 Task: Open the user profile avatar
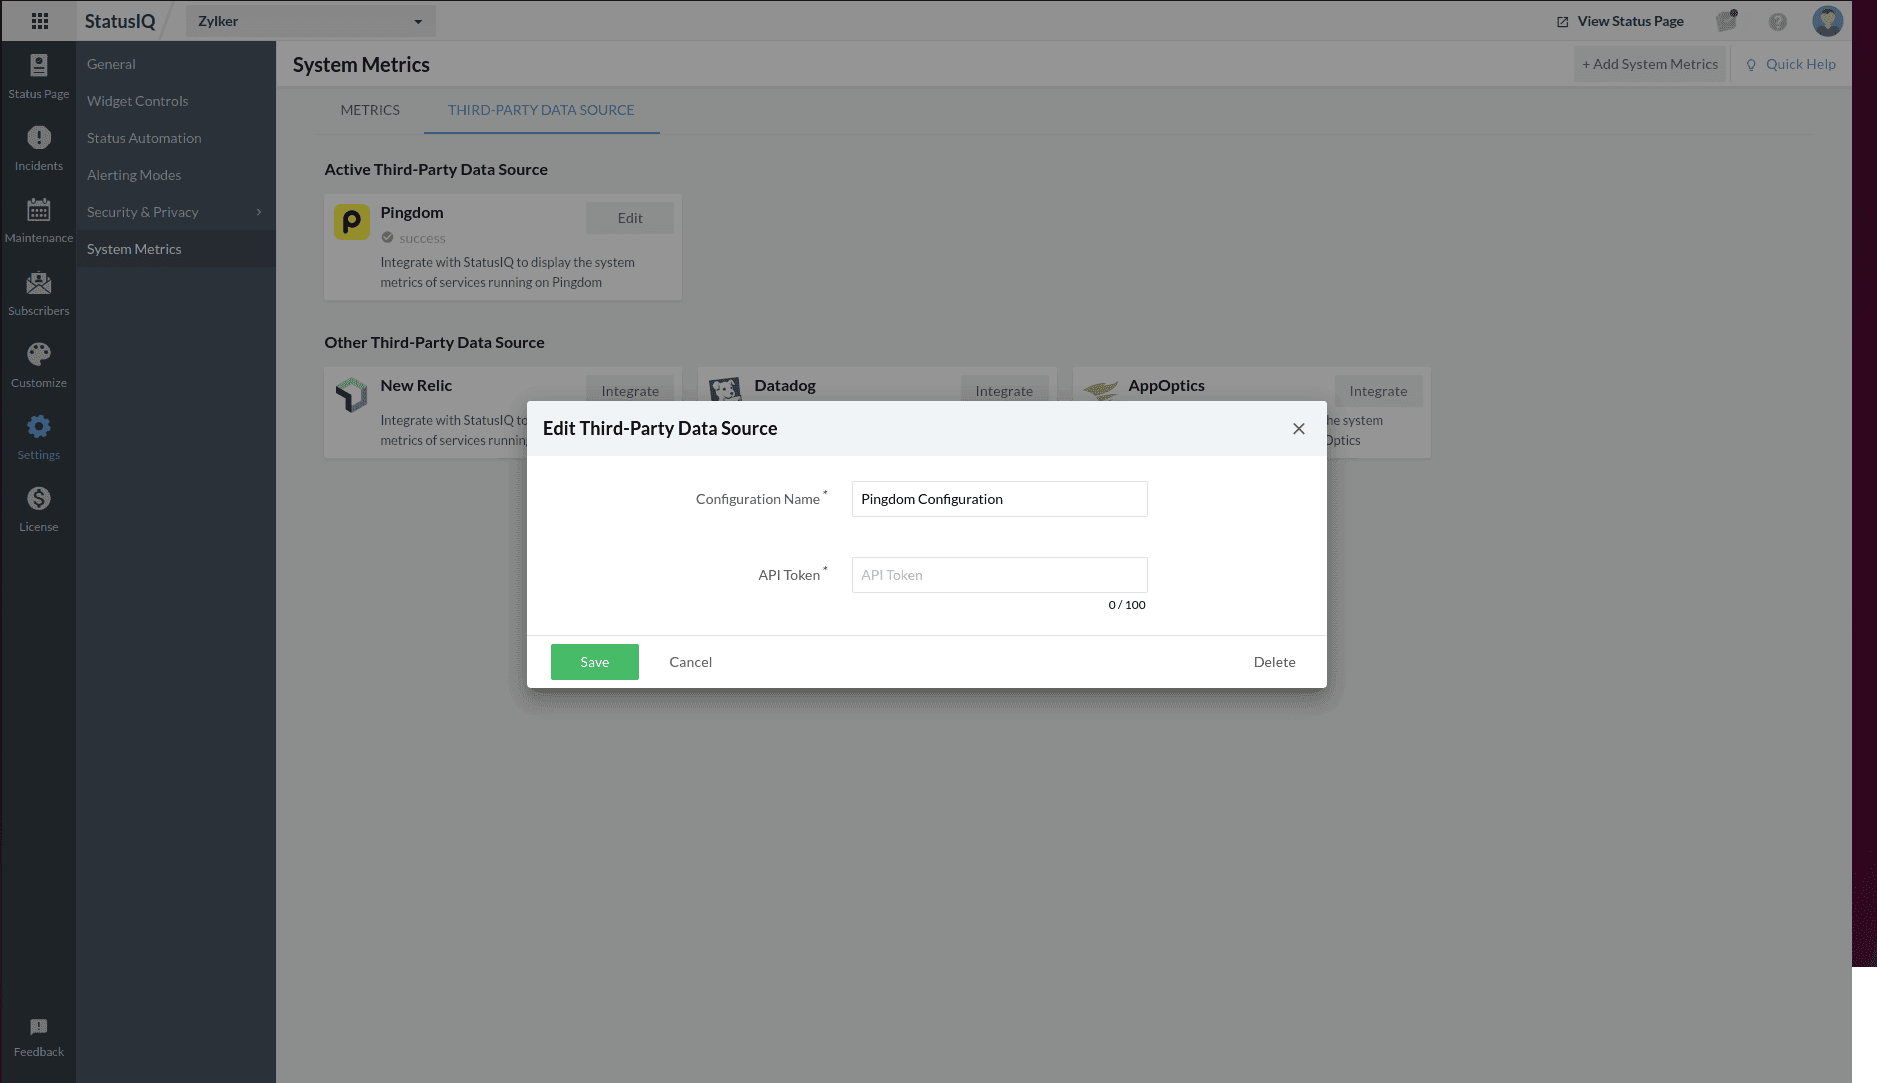[x=1827, y=21]
